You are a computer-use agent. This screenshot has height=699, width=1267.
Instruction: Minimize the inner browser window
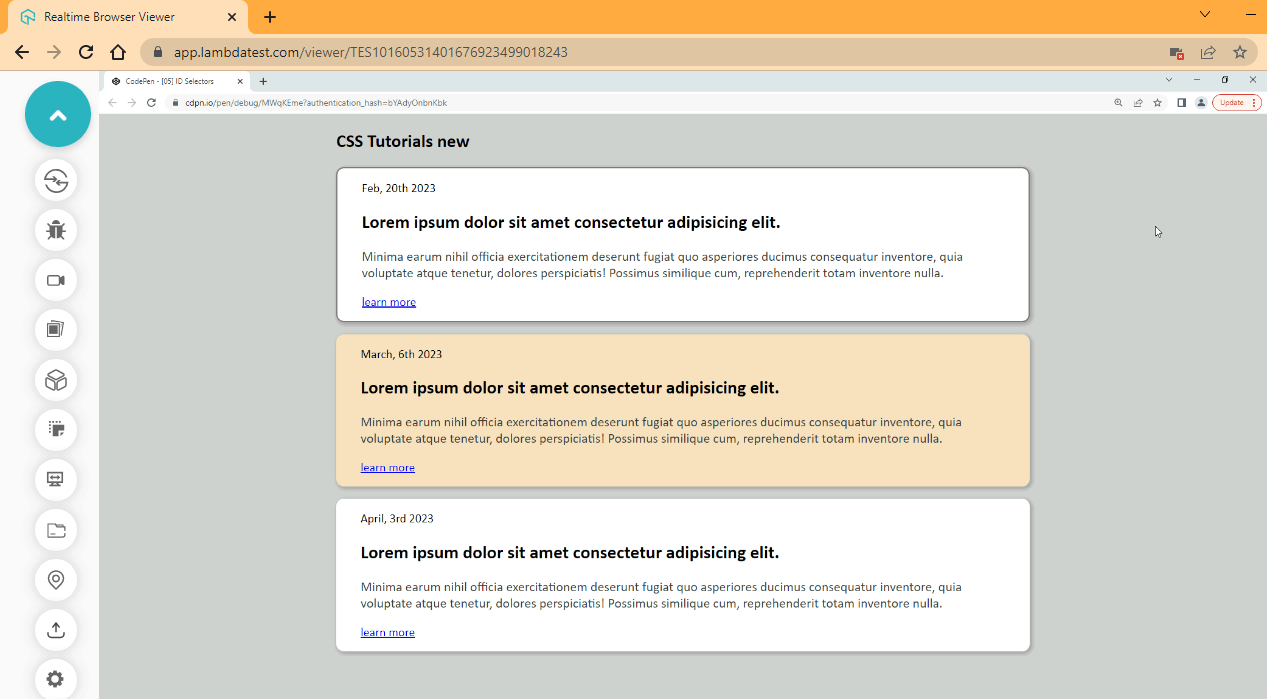point(1197,80)
